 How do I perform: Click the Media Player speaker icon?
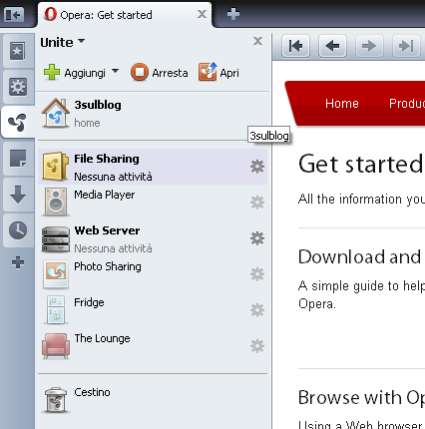point(56,202)
